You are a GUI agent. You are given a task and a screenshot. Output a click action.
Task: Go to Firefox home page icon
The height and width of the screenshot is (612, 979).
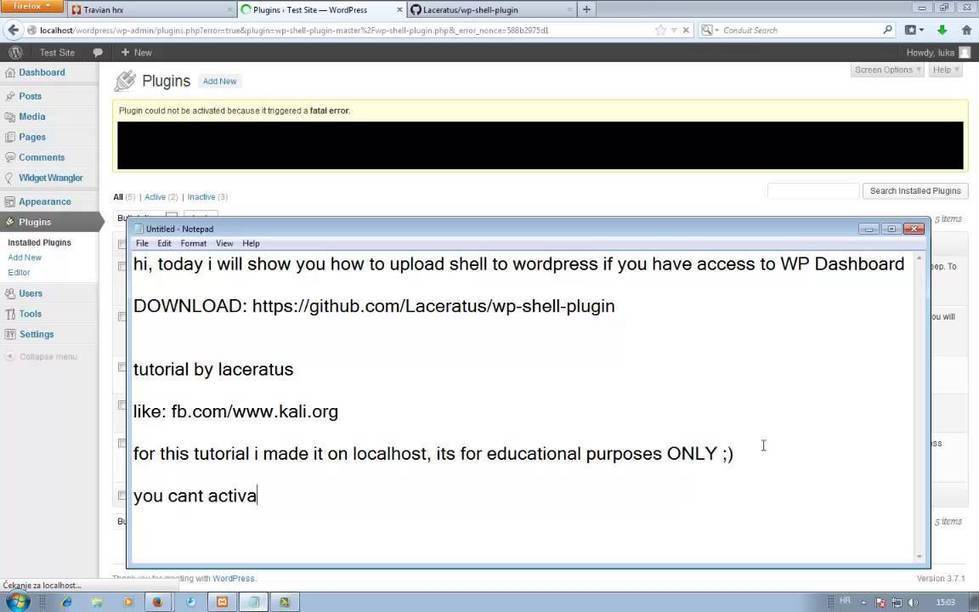[966, 30]
